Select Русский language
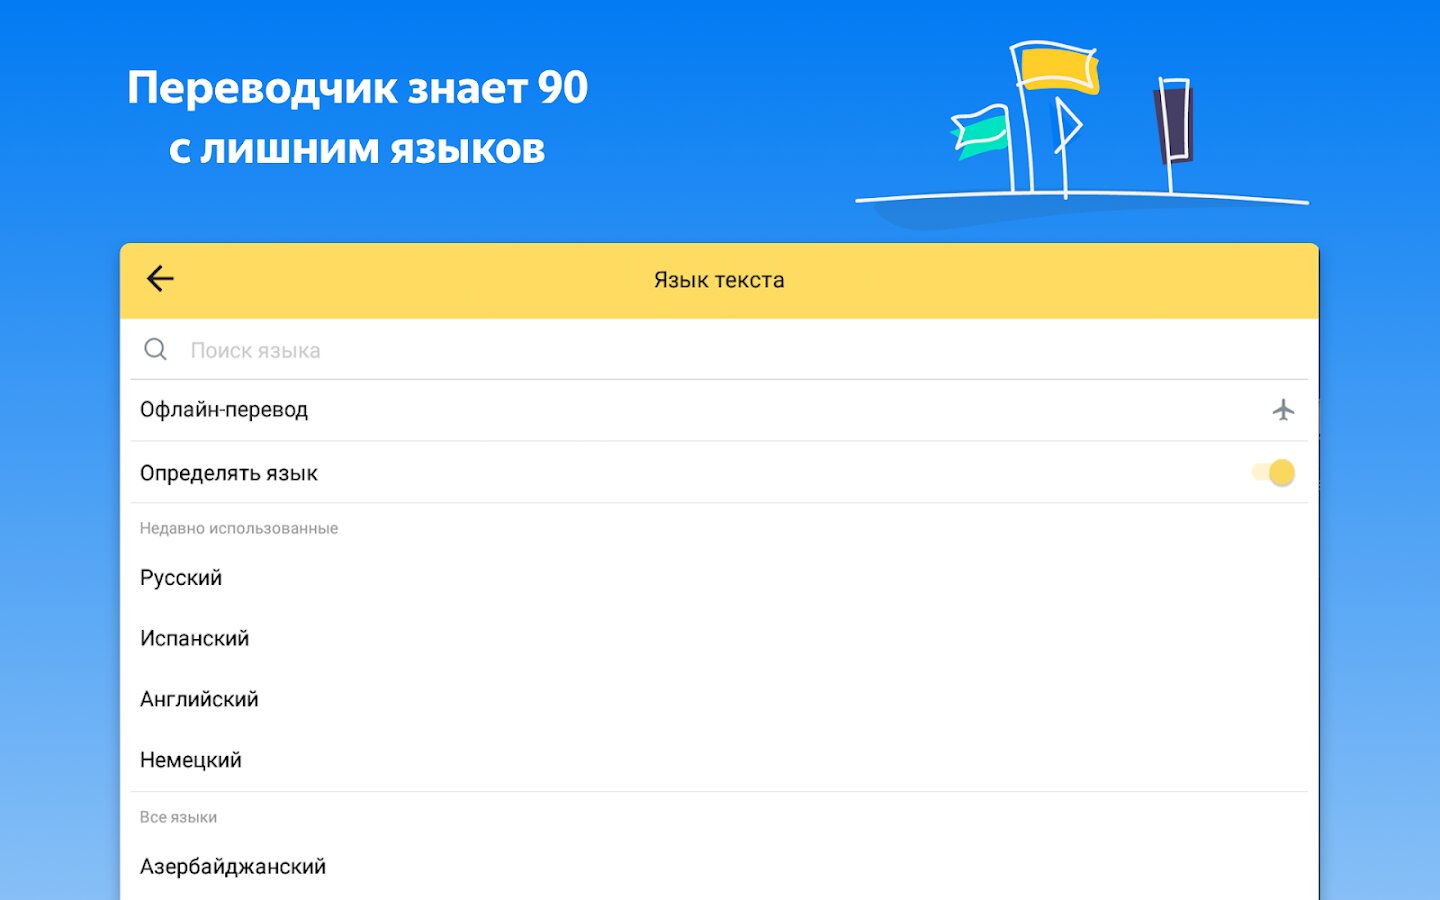Image resolution: width=1440 pixels, height=900 pixels. pyautogui.click(x=719, y=578)
